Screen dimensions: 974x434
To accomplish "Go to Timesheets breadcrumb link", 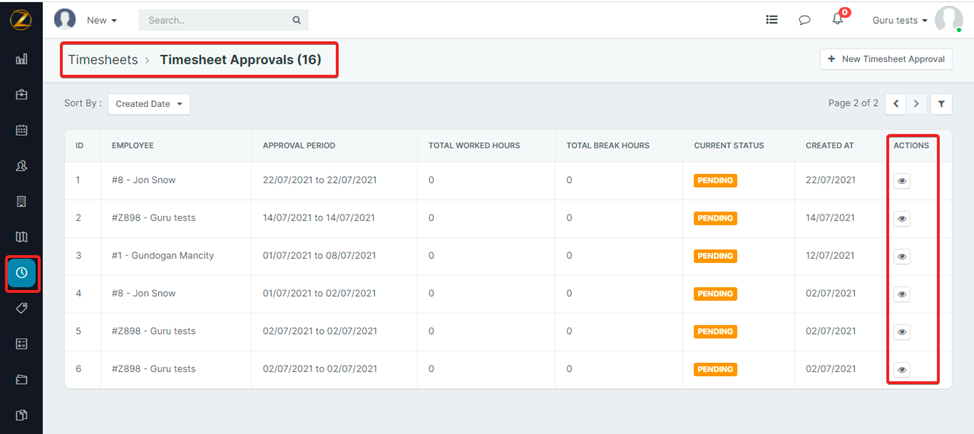I will (103, 60).
